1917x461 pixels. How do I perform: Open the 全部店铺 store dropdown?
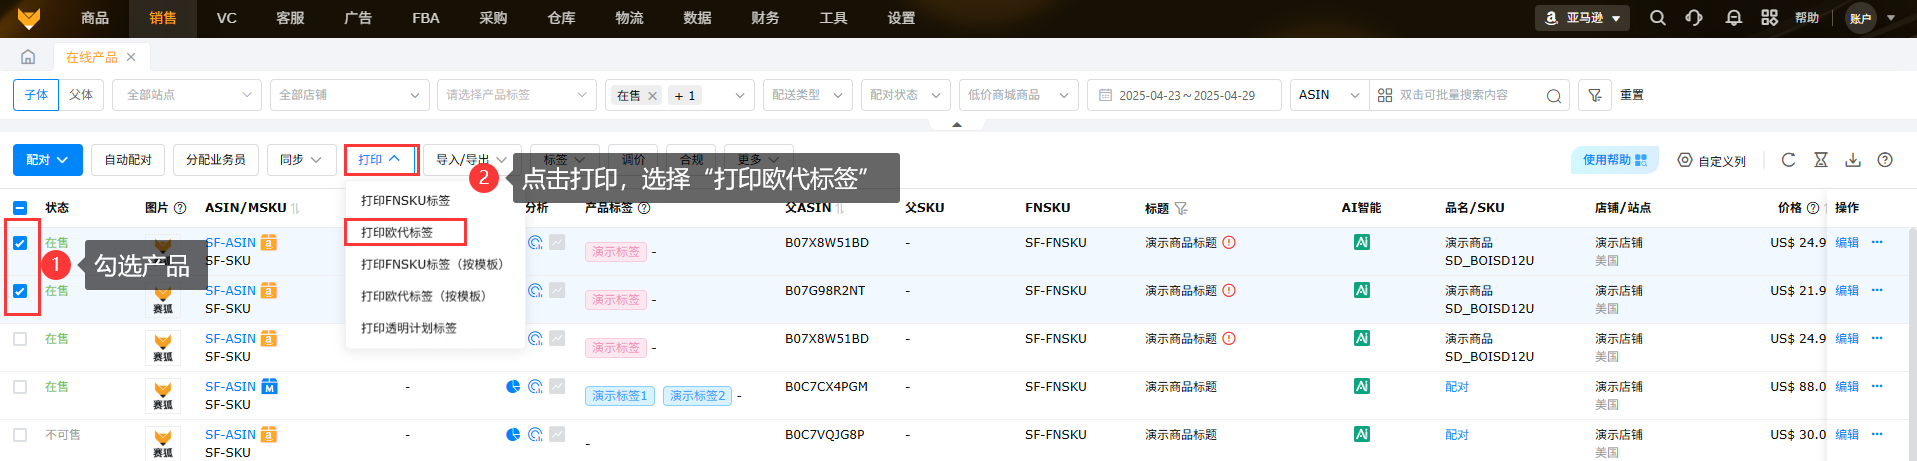pos(349,95)
